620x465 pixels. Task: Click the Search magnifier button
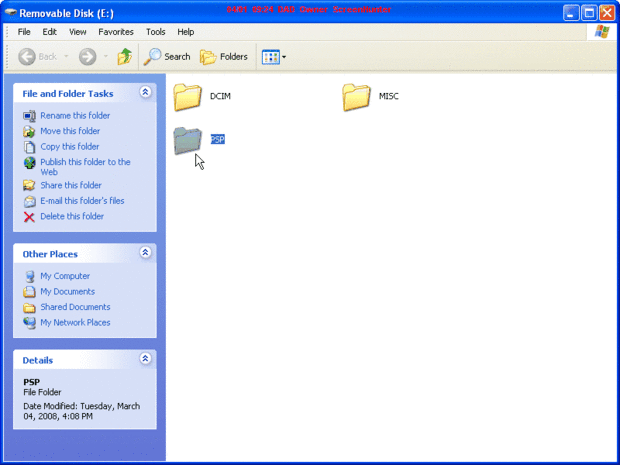click(167, 57)
